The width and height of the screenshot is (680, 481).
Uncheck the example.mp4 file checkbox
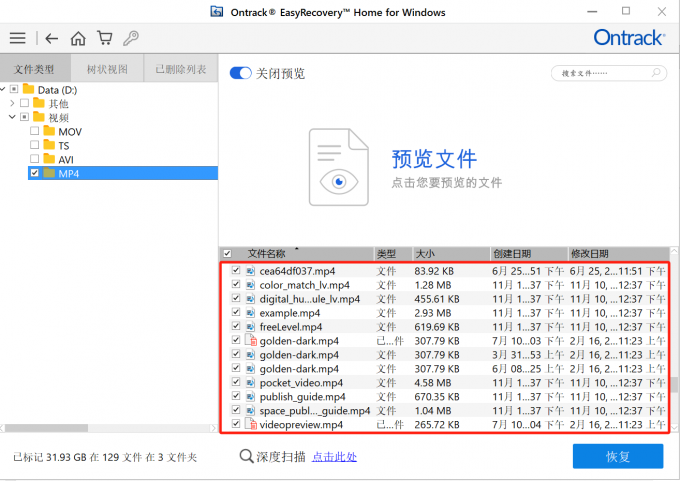tap(236, 313)
